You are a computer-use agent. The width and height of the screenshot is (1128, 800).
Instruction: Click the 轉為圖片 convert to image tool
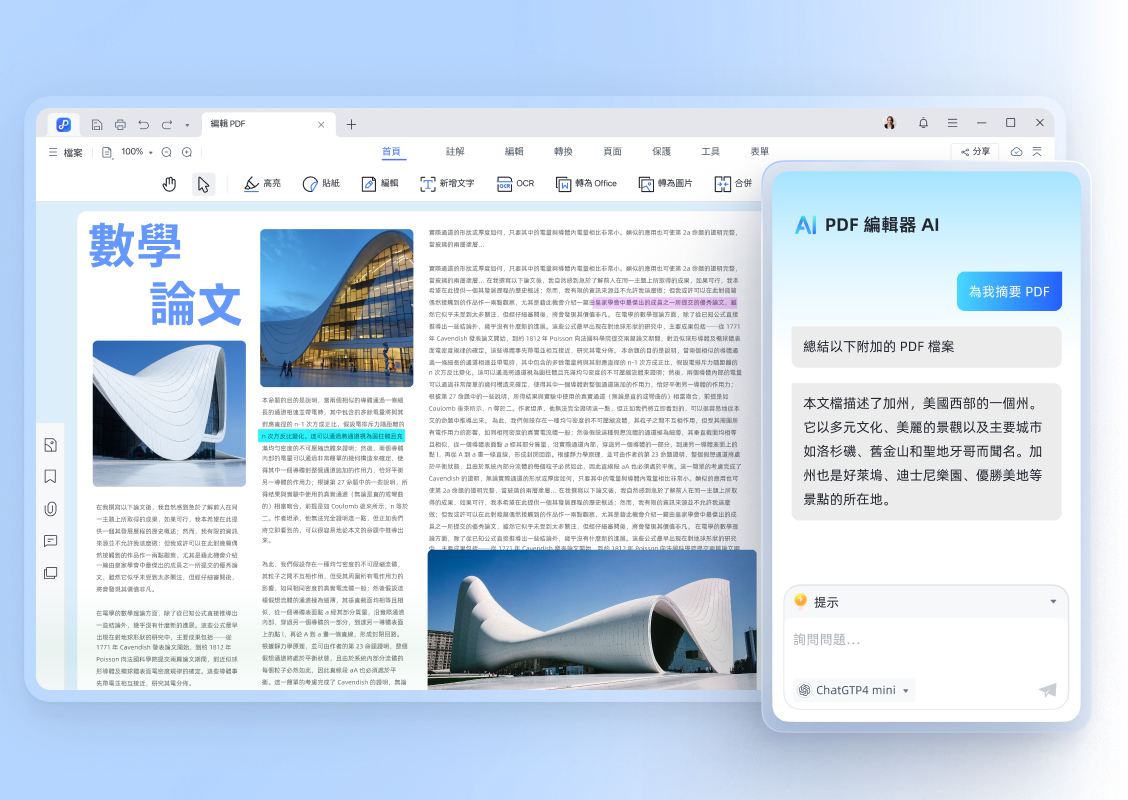pyautogui.click(x=665, y=184)
